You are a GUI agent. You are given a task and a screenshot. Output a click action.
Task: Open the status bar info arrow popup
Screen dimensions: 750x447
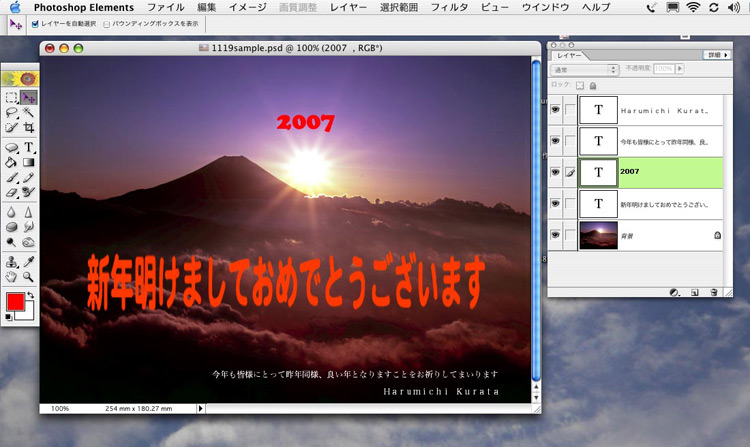(201, 408)
